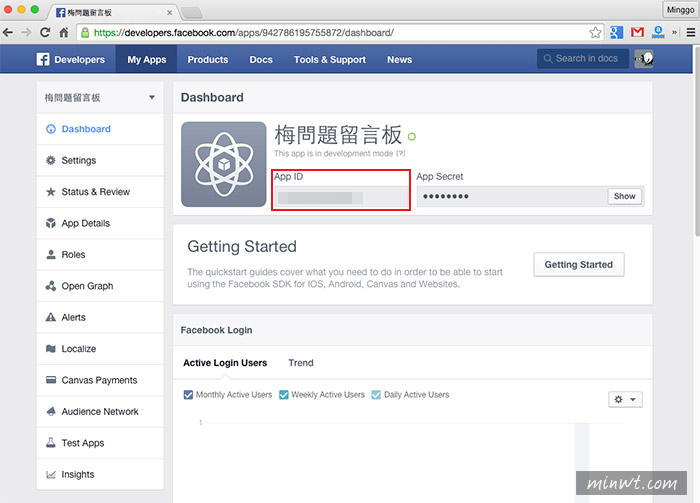Open the Insights sidebar link

click(x=100, y=474)
